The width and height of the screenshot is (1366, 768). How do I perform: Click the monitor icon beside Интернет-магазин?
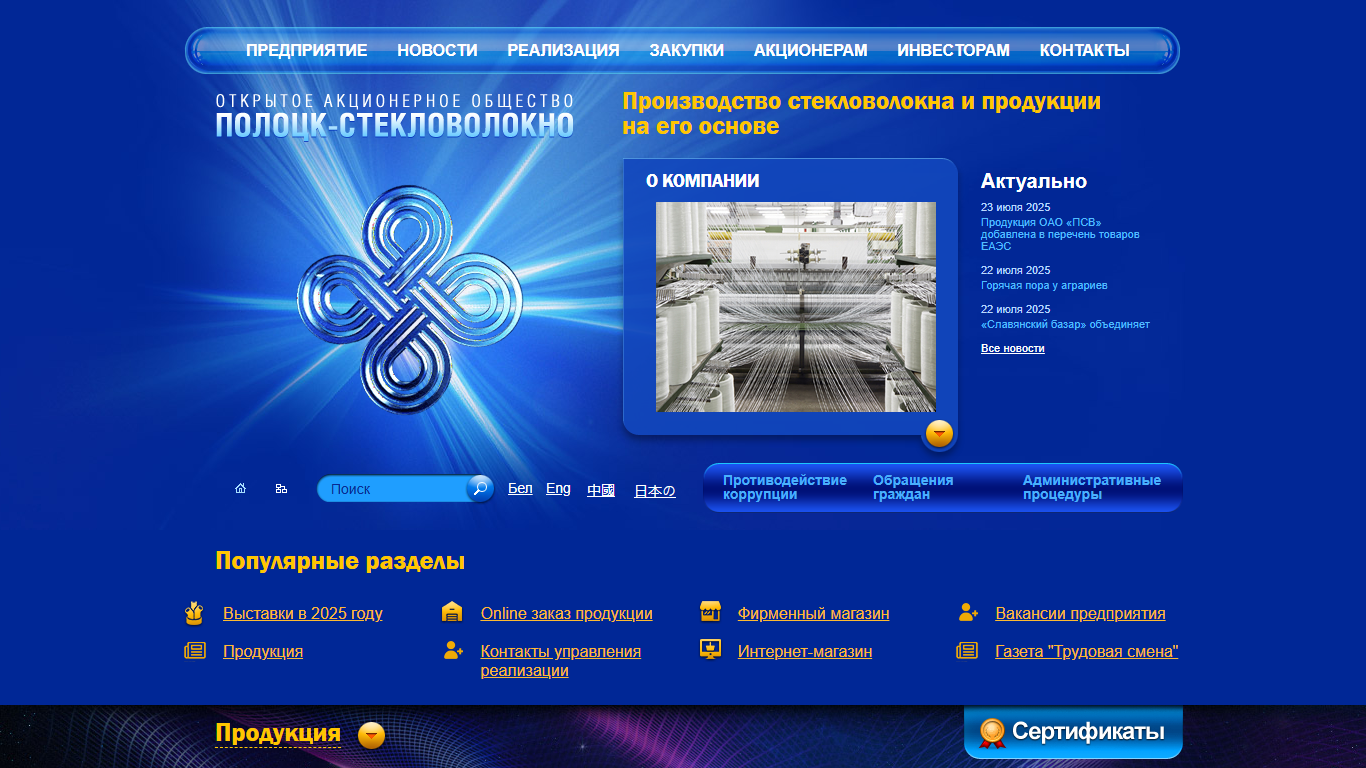point(710,650)
